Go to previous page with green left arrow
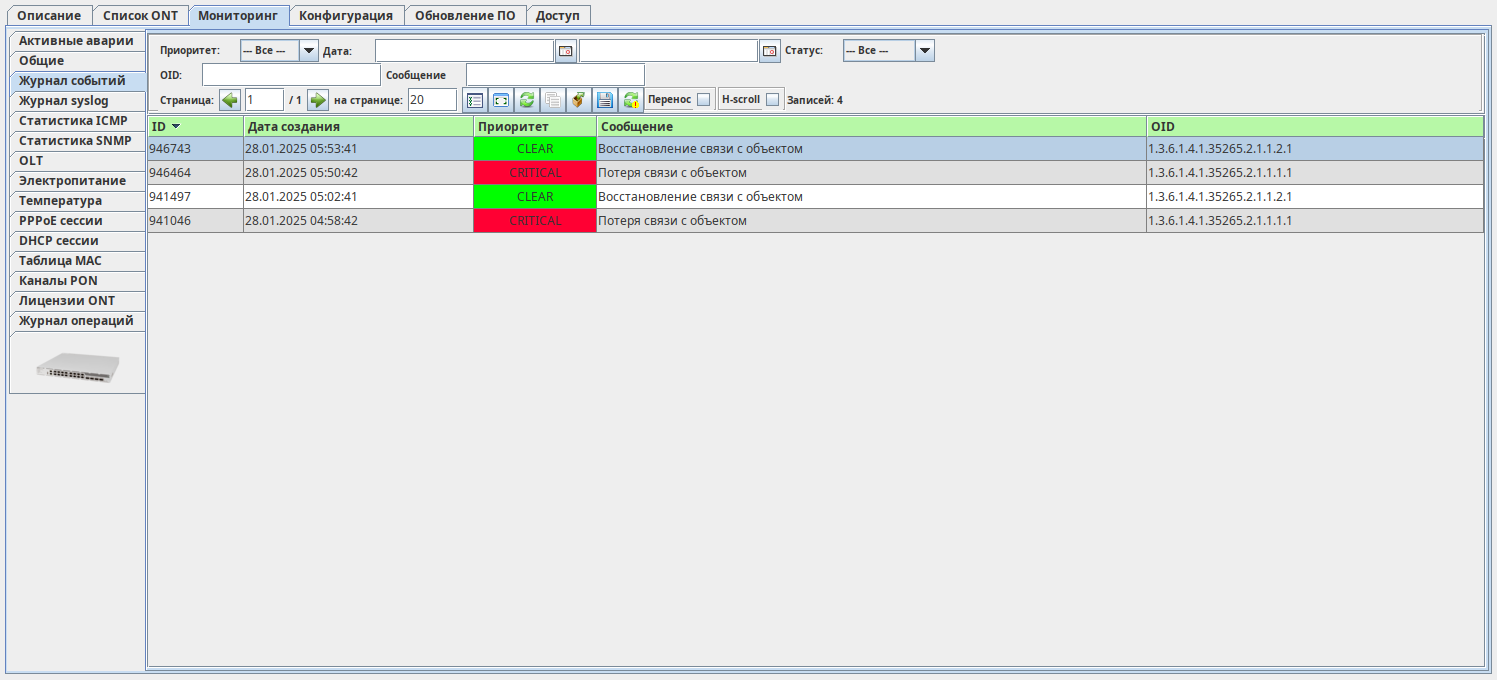1497x680 pixels. point(230,100)
